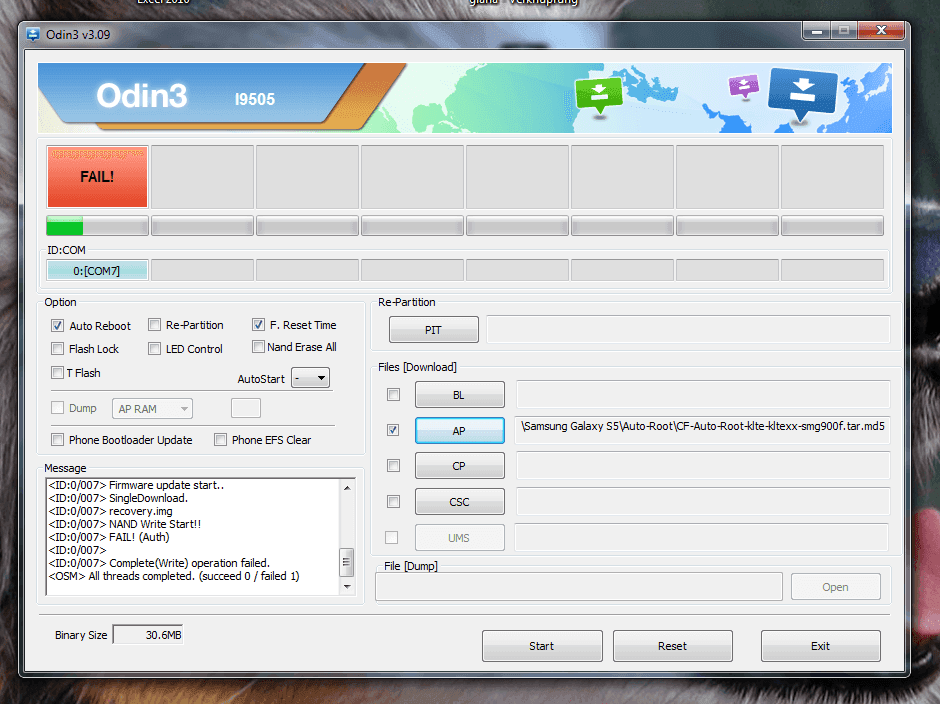Click the purple download marker in banner

coord(743,86)
